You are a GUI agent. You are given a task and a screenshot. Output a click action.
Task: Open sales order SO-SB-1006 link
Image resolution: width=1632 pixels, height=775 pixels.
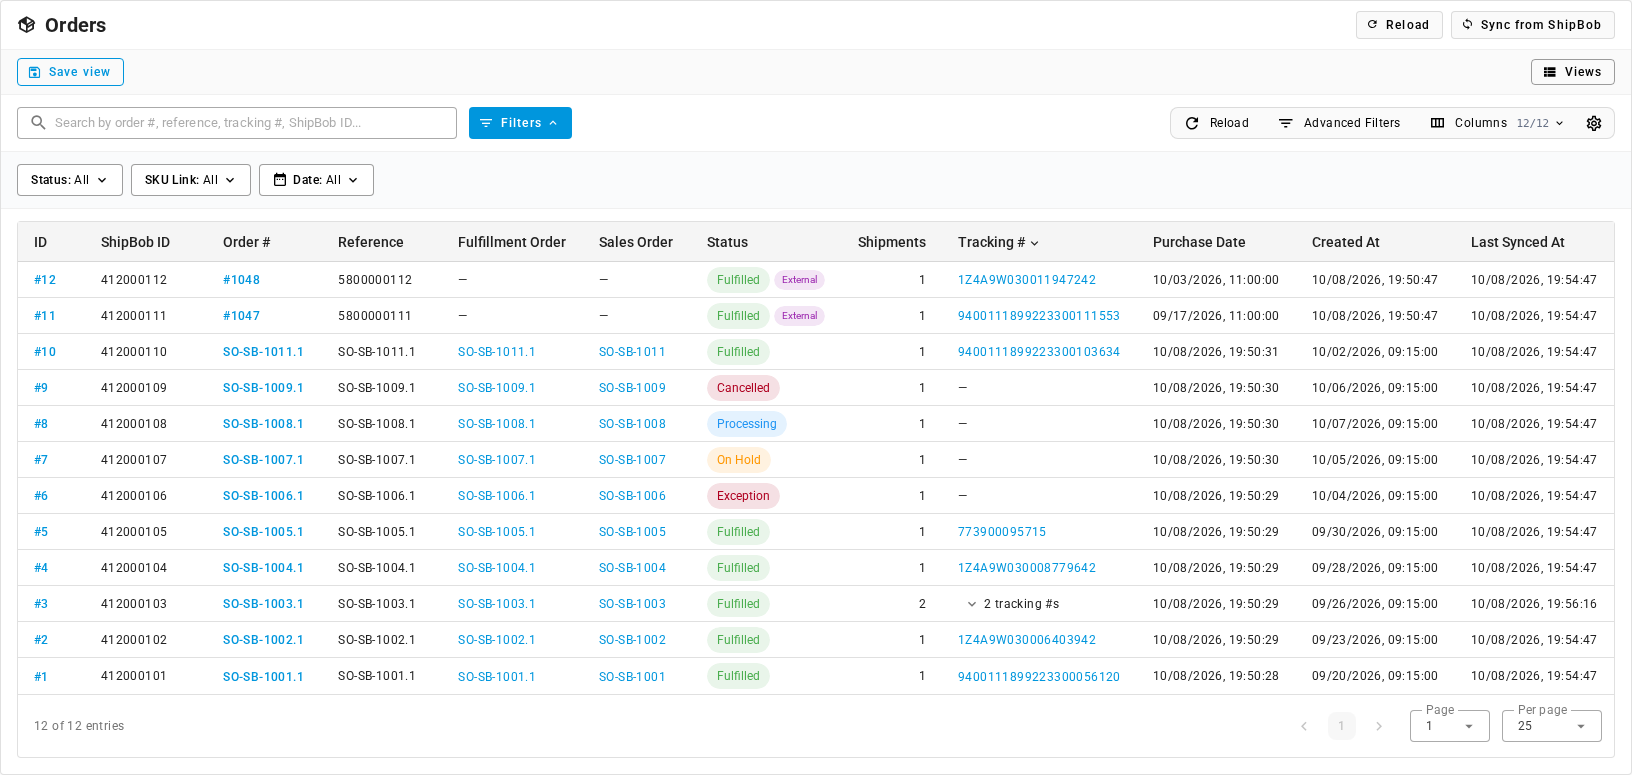[x=632, y=496]
